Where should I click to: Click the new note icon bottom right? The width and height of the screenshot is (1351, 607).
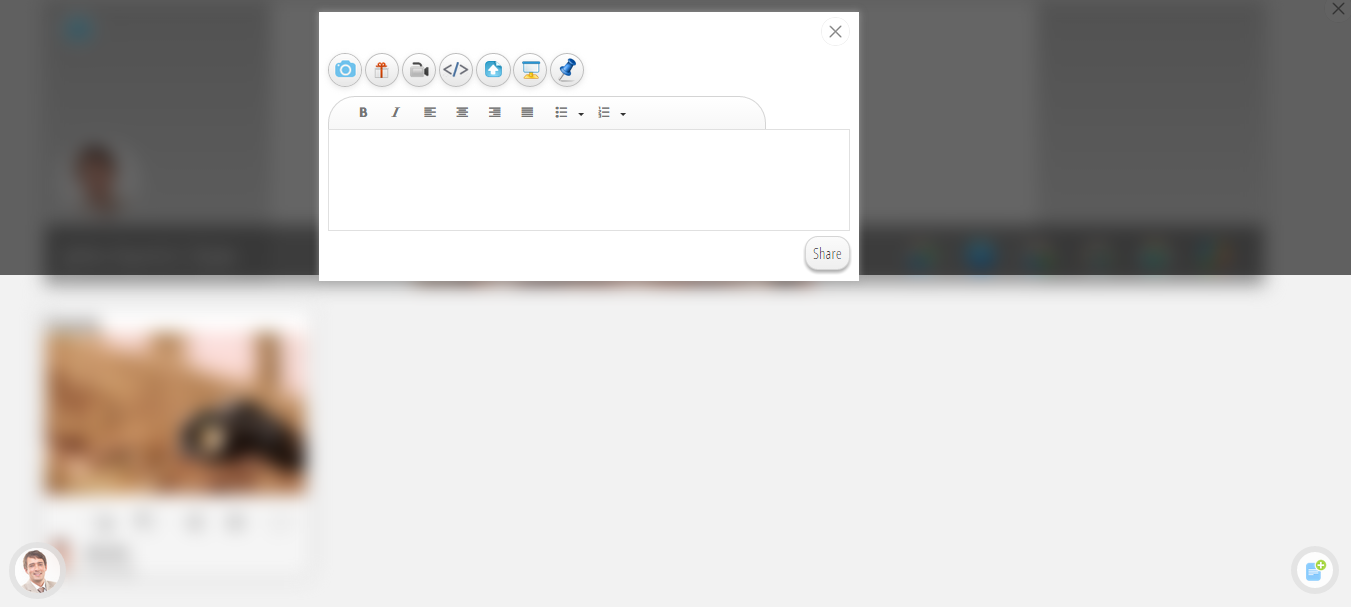click(x=1314, y=570)
